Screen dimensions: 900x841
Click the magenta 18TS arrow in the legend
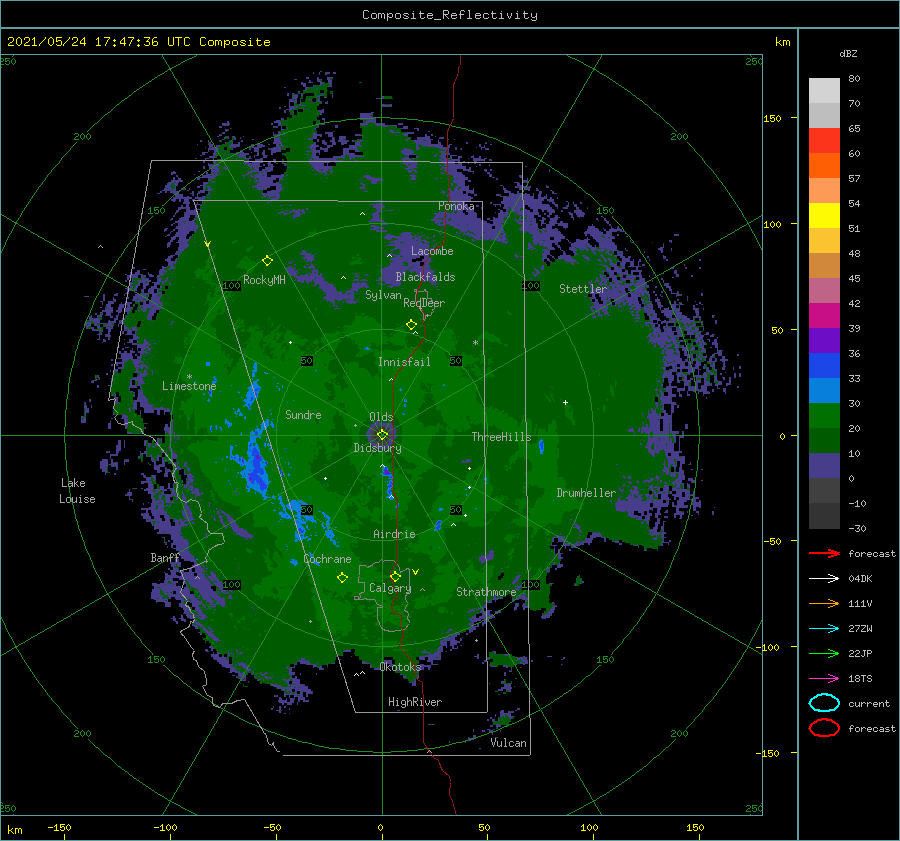(x=824, y=679)
